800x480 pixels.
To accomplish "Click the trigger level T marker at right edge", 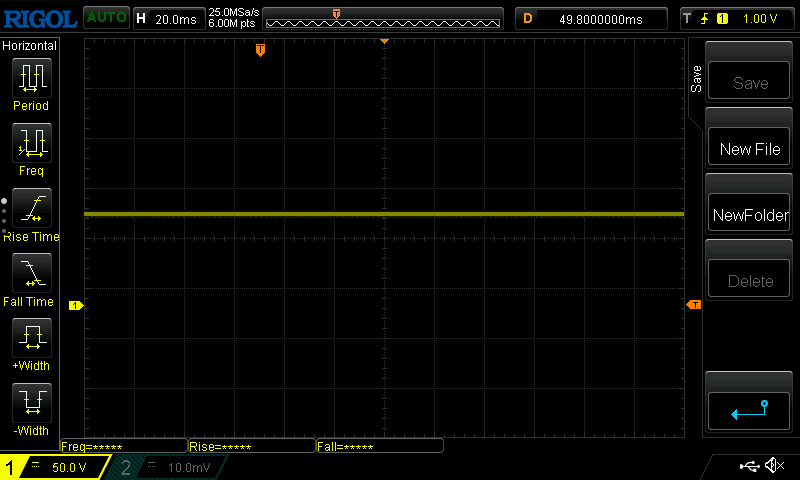I will (x=694, y=305).
